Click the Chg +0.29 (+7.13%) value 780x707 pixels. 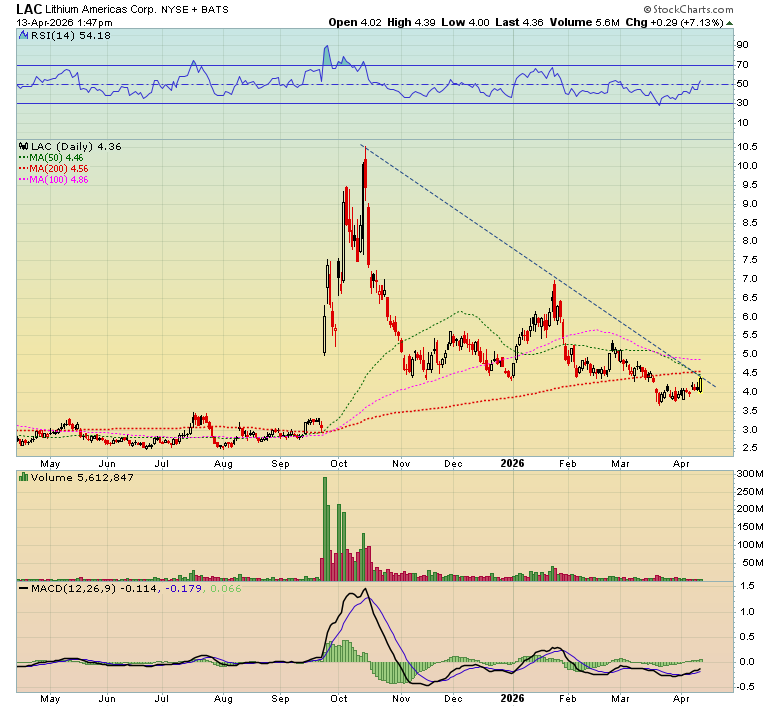point(674,22)
